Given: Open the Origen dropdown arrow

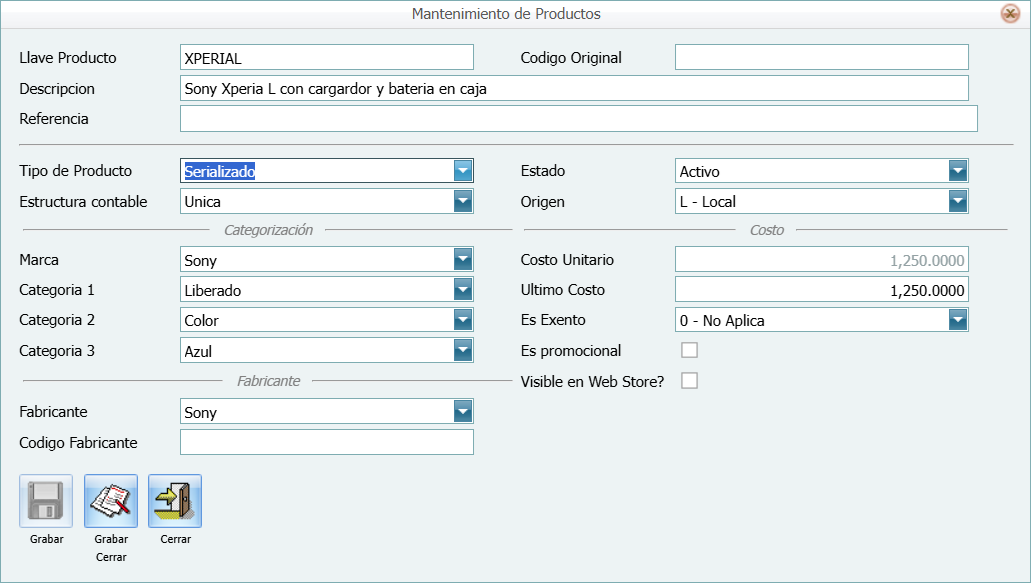Looking at the screenshot, I should click(958, 202).
